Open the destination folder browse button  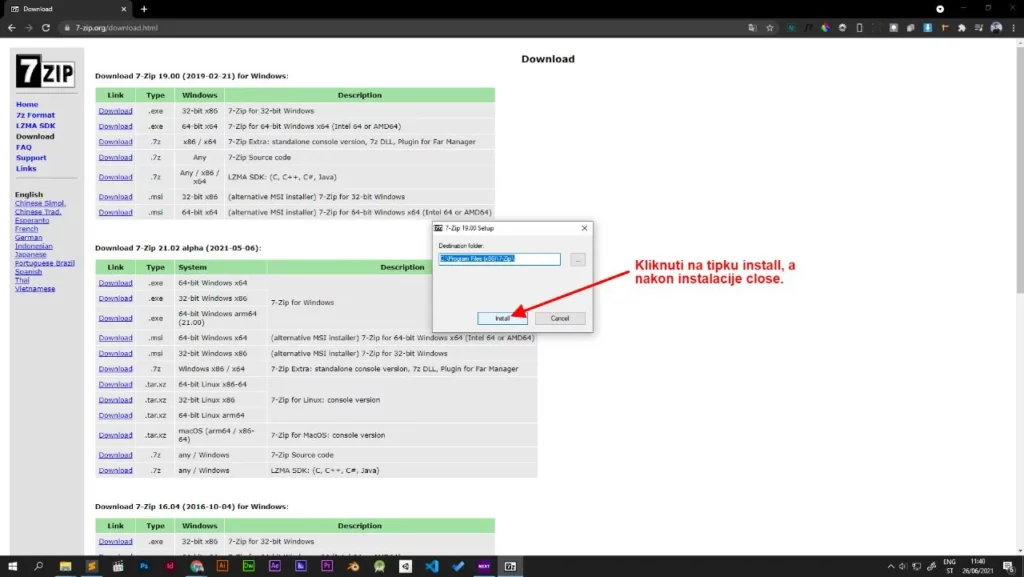577,260
